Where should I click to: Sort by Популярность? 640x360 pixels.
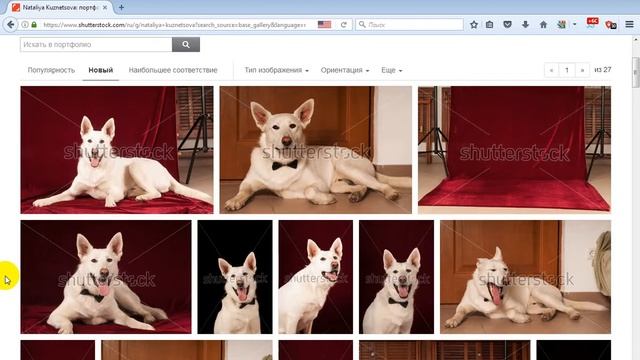(51, 70)
